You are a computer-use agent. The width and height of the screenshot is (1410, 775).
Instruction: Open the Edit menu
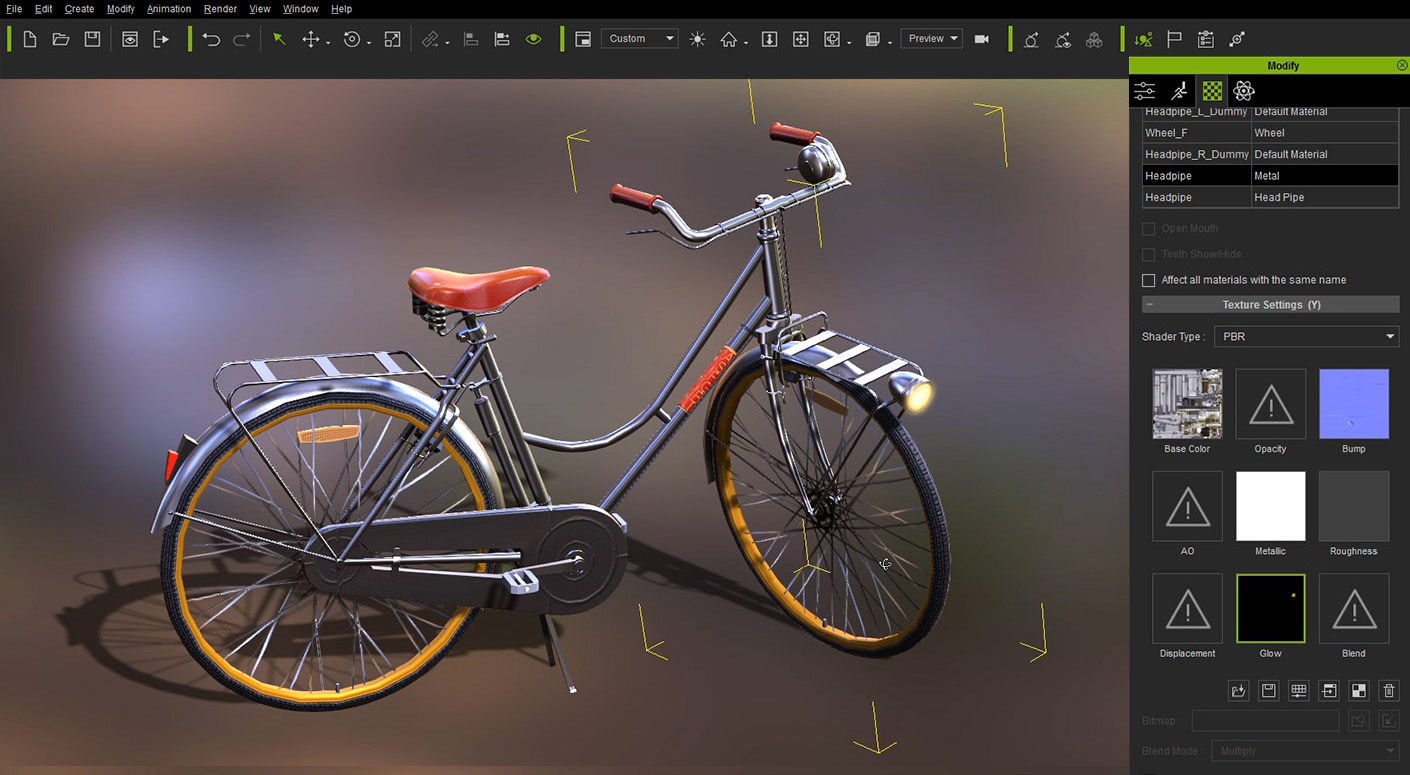44,9
